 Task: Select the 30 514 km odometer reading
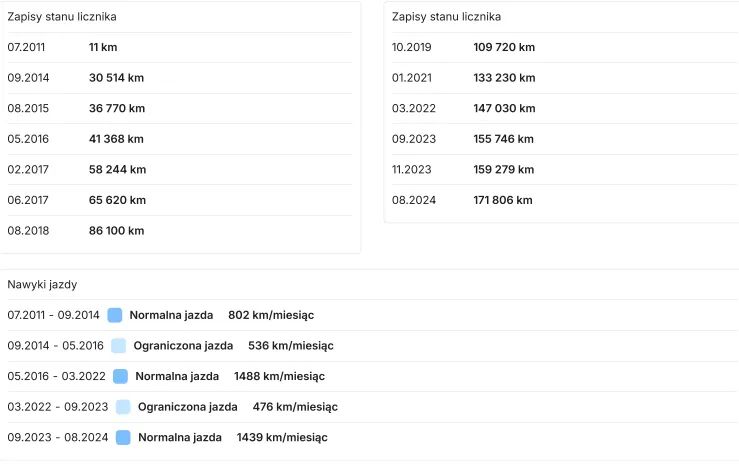116,78
